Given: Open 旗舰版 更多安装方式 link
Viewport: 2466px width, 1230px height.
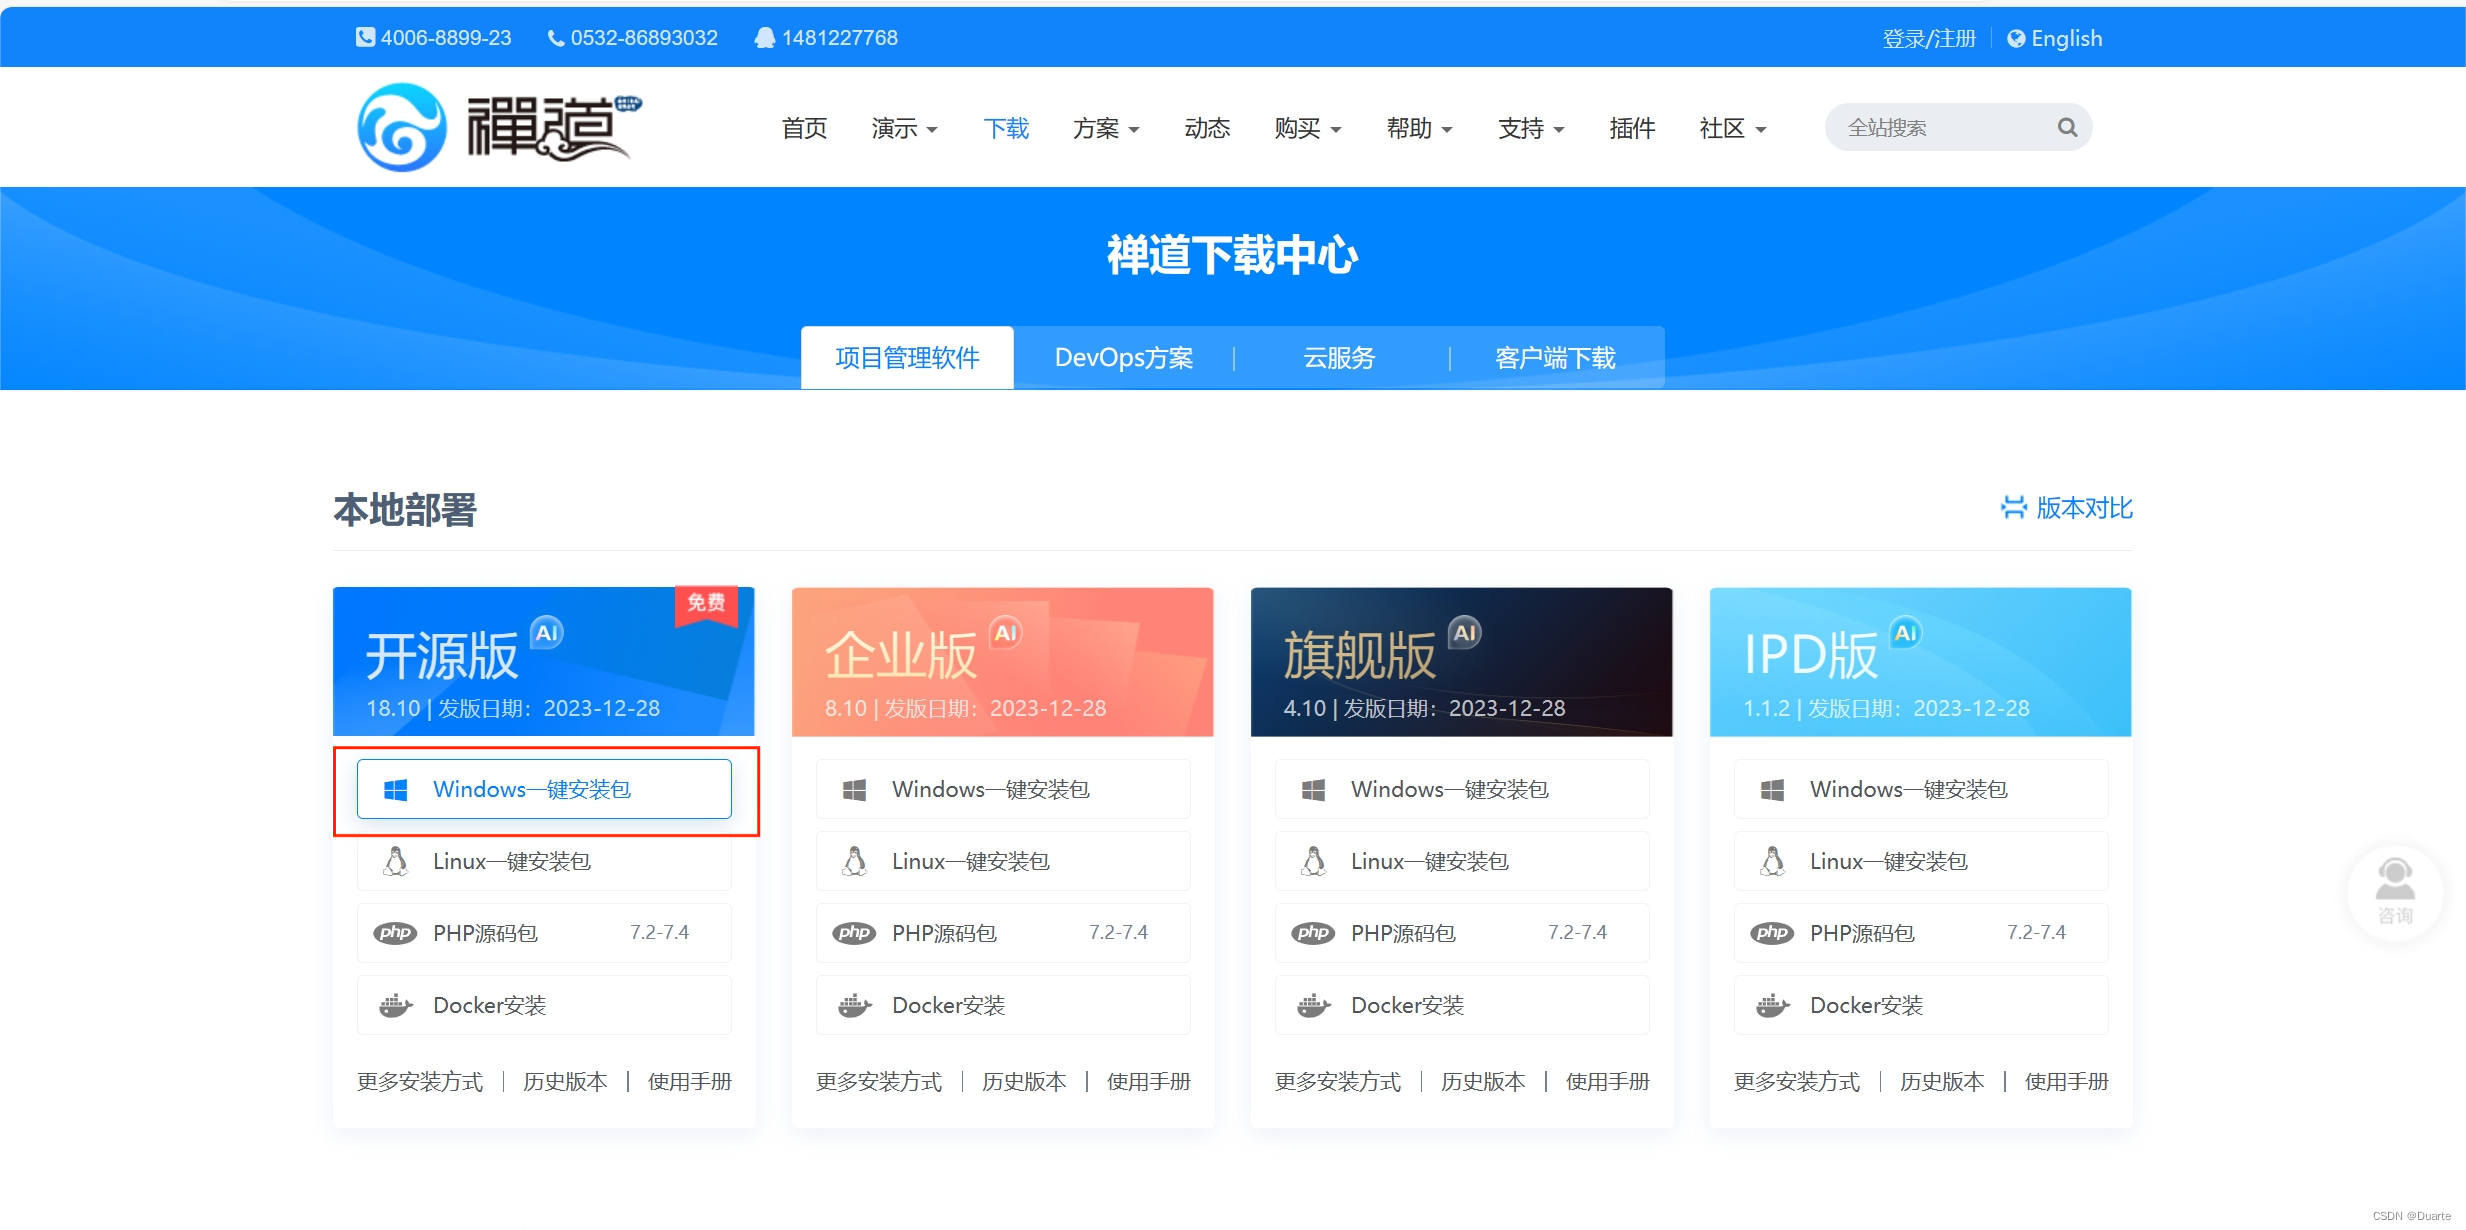Looking at the screenshot, I should click(1338, 1081).
